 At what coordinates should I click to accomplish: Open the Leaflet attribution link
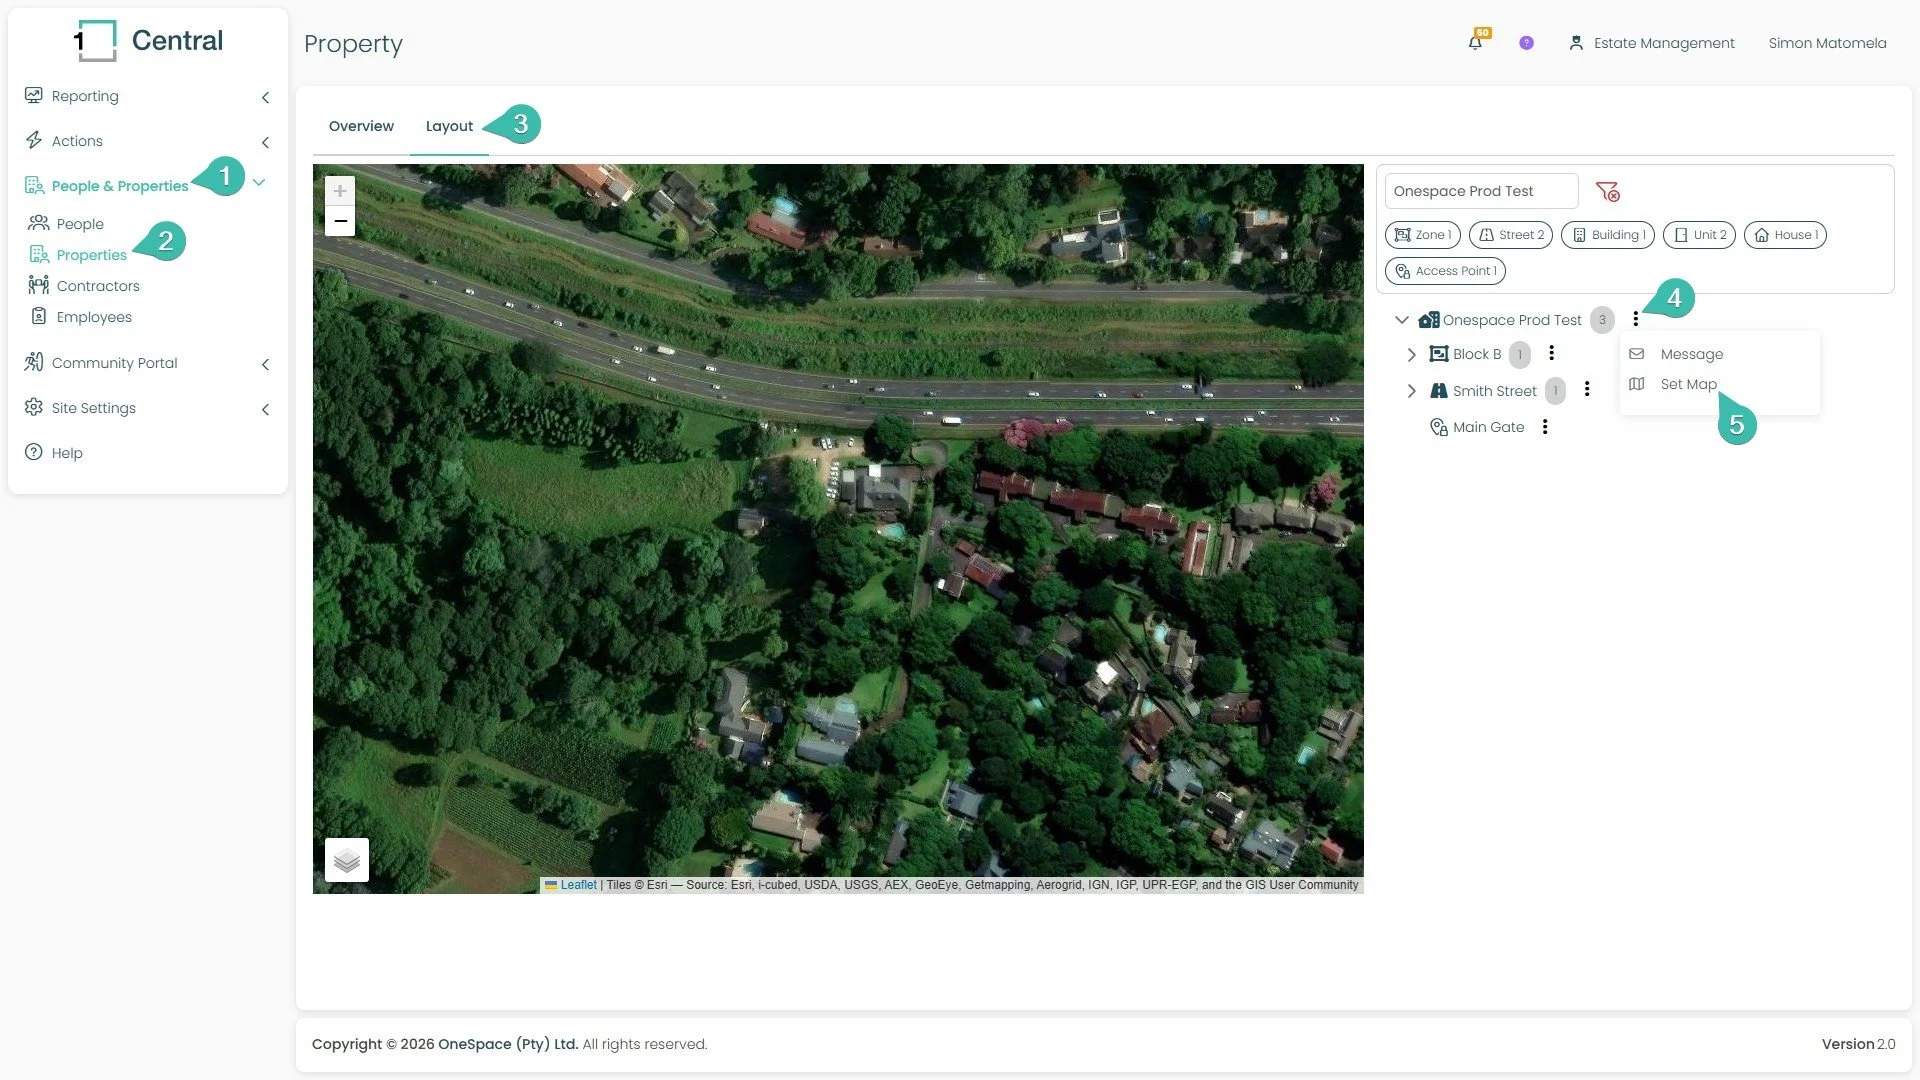coord(578,885)
